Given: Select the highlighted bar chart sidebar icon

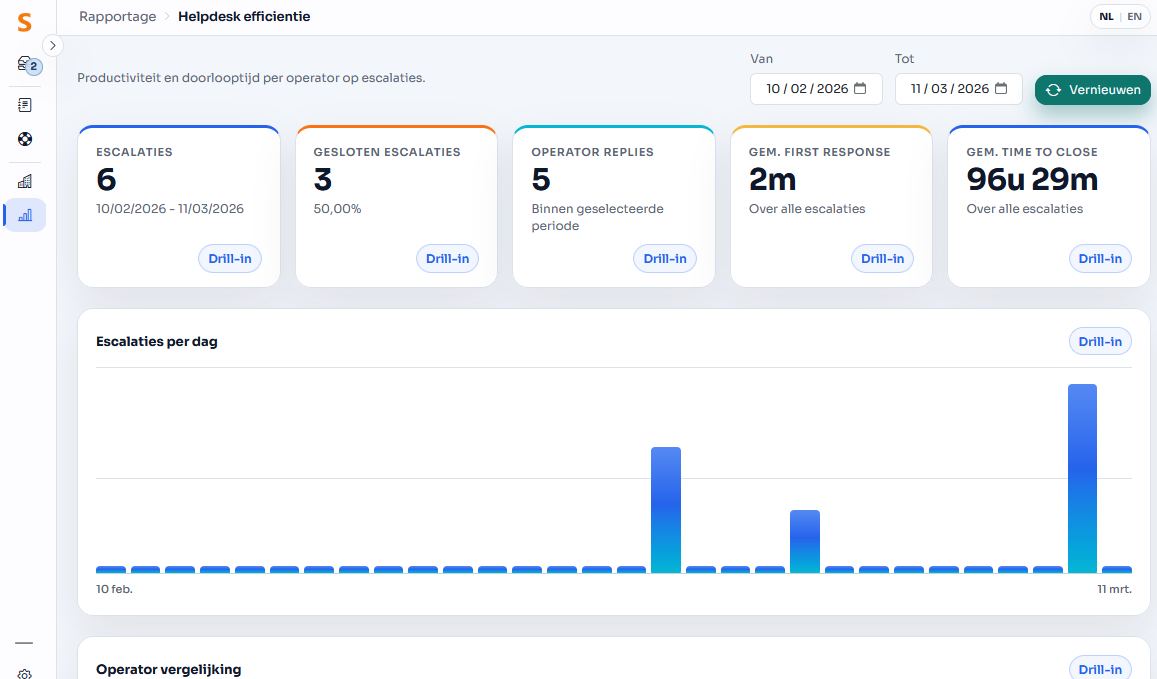Looking at the screenshot, I should [x=25, y=215].
